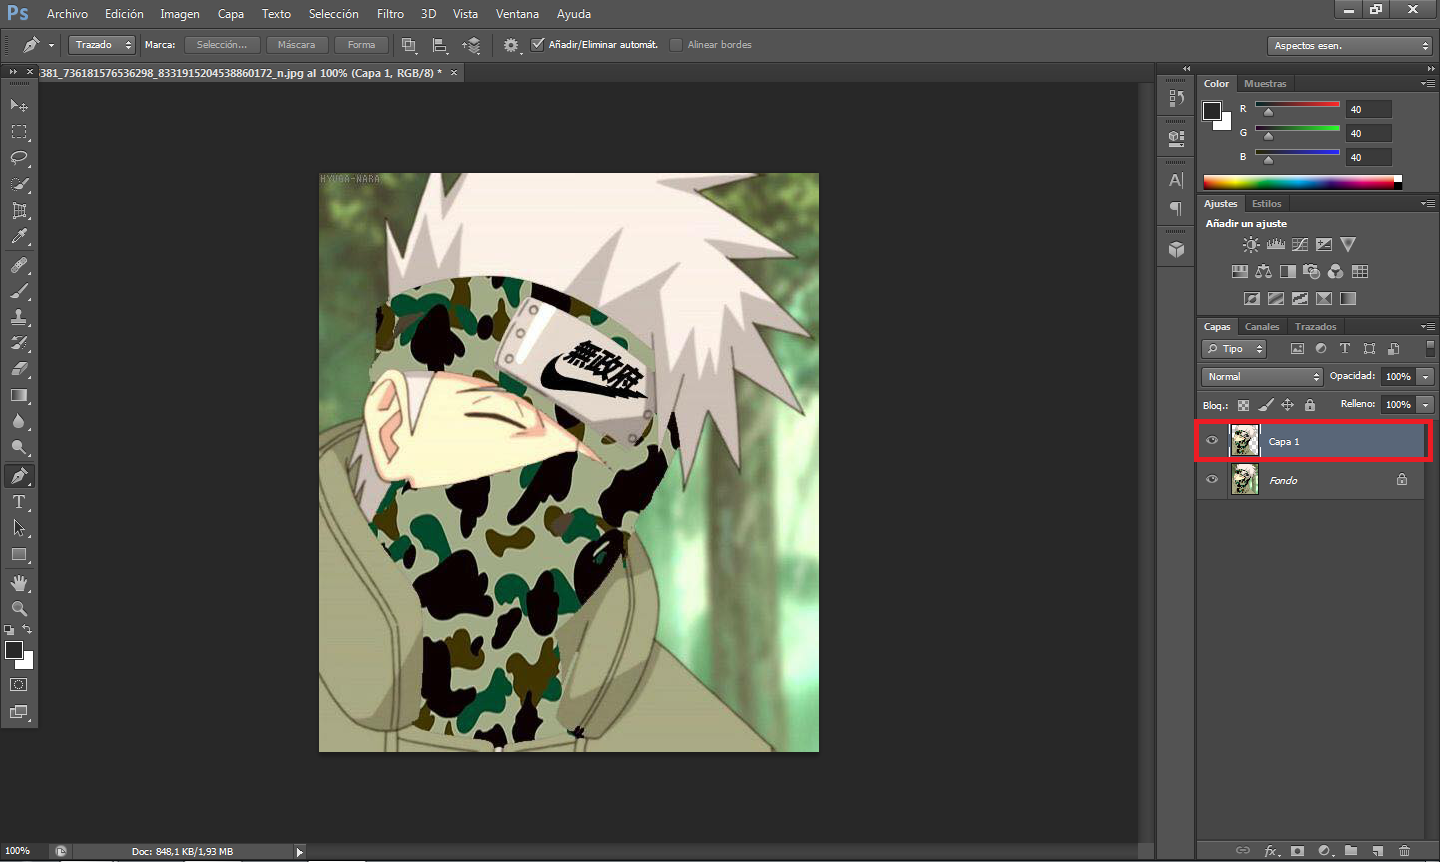1440x862 pixels.
Task: Add a Curves adjustment
Action: click(1300, 244)
